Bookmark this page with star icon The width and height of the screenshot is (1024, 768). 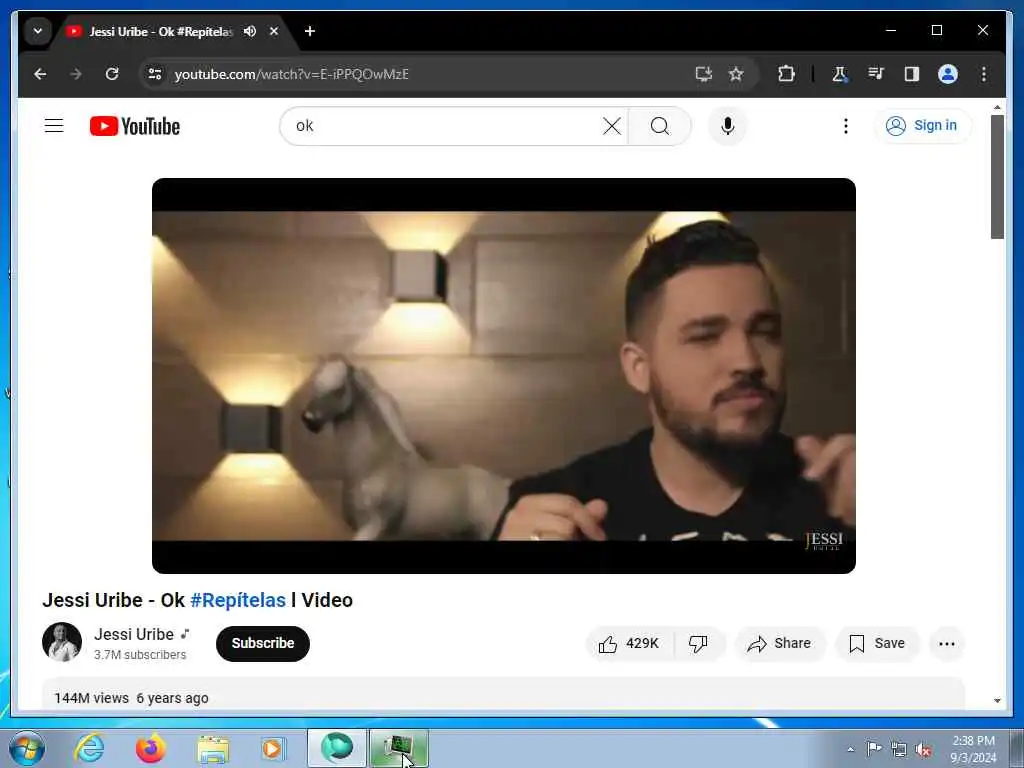[736, 74]
